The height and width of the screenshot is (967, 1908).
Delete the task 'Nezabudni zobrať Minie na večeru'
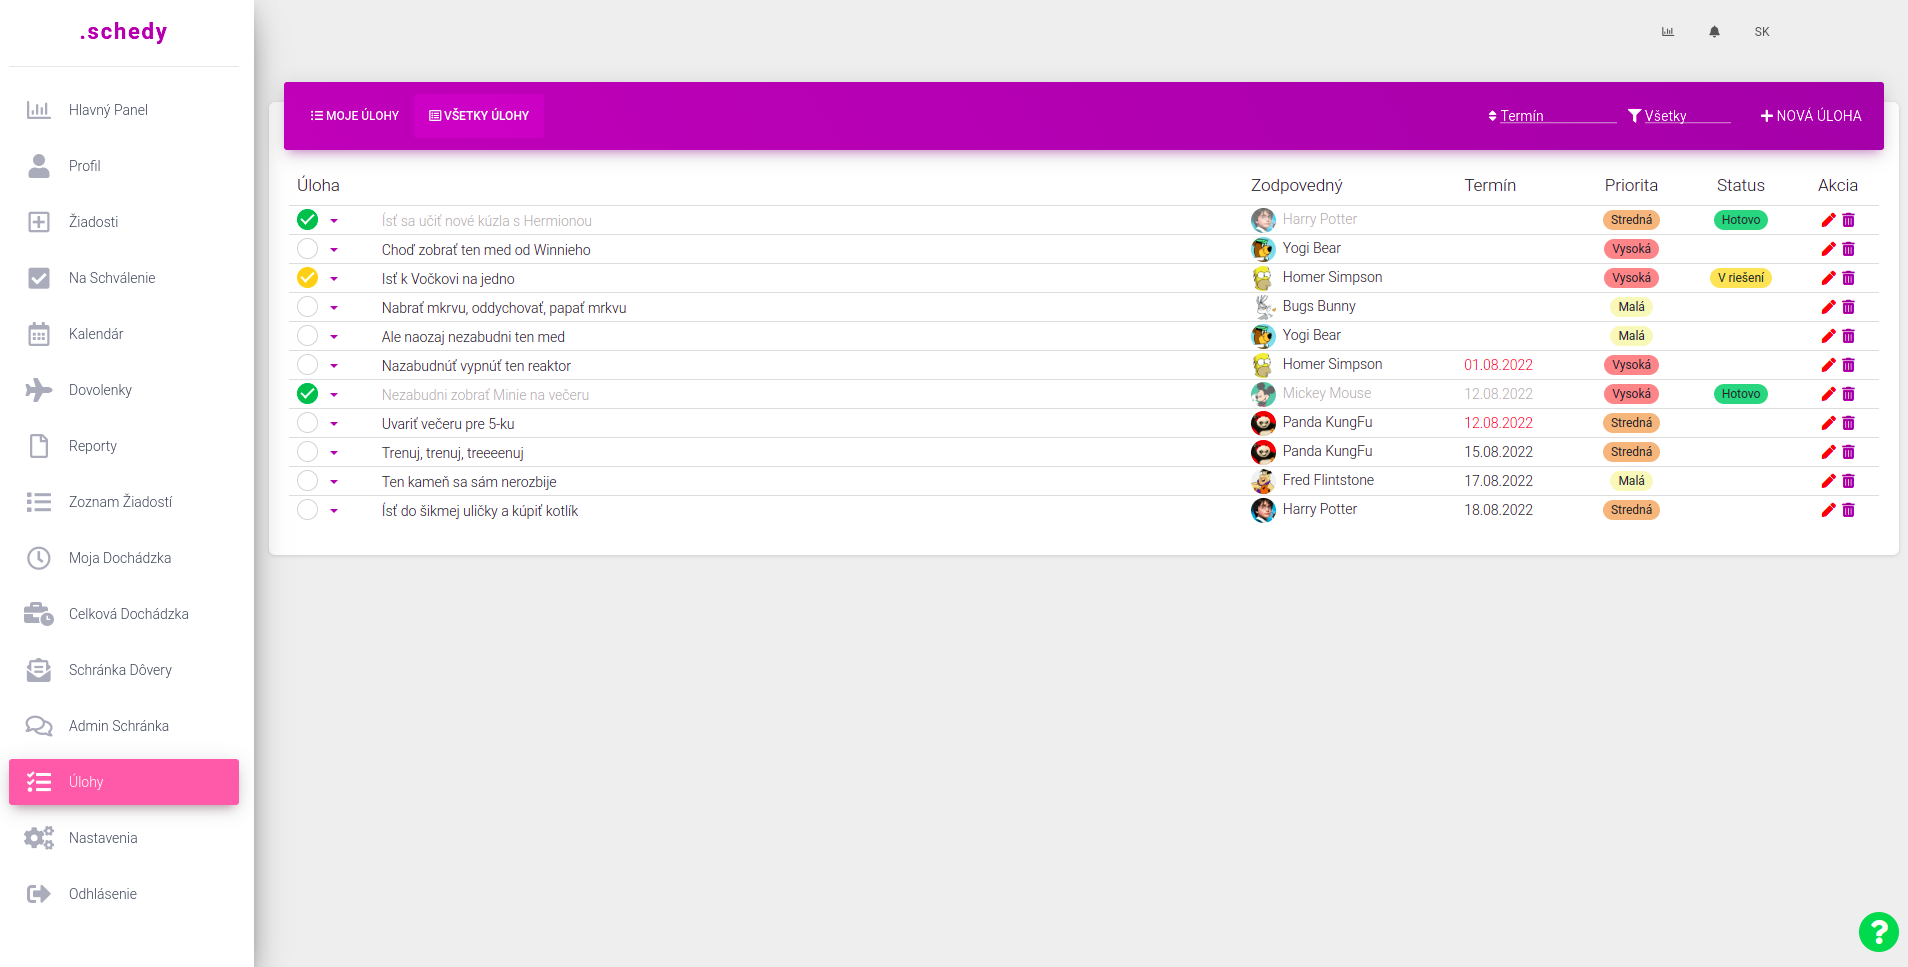[x=1848, y=394]
